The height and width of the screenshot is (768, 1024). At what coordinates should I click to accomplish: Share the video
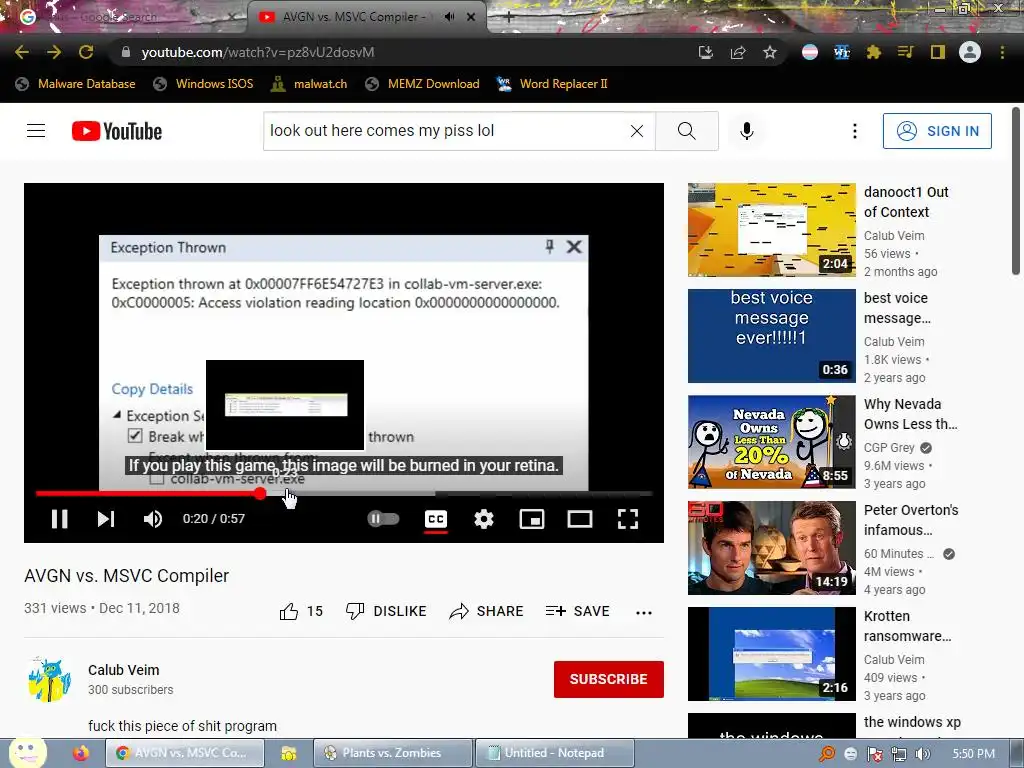[487, 611]
